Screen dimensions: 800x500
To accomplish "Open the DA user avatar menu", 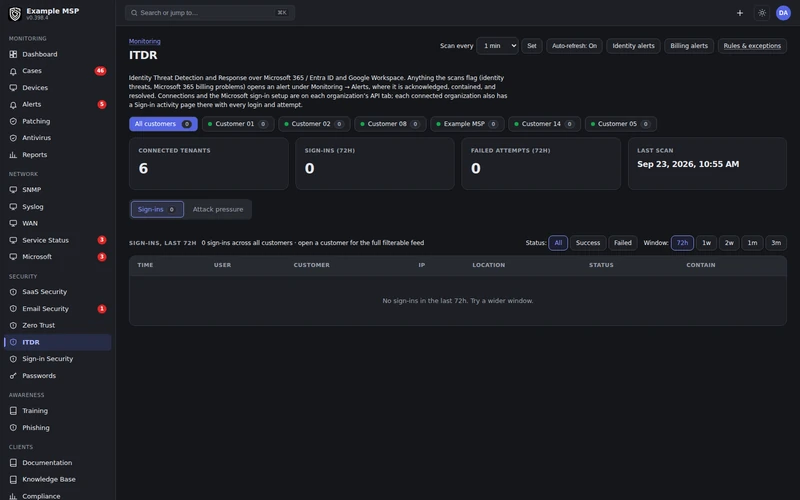I will pos(783,13).
